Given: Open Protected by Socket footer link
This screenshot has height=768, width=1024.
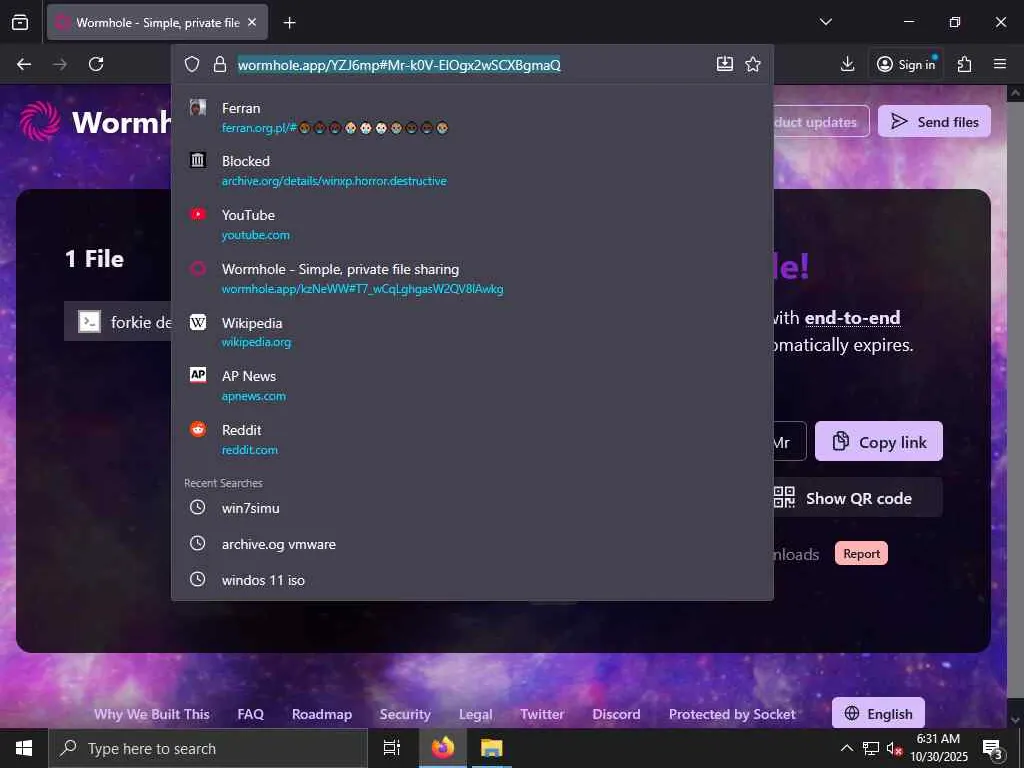Looking at the screenshot, I should pos(732,714).
